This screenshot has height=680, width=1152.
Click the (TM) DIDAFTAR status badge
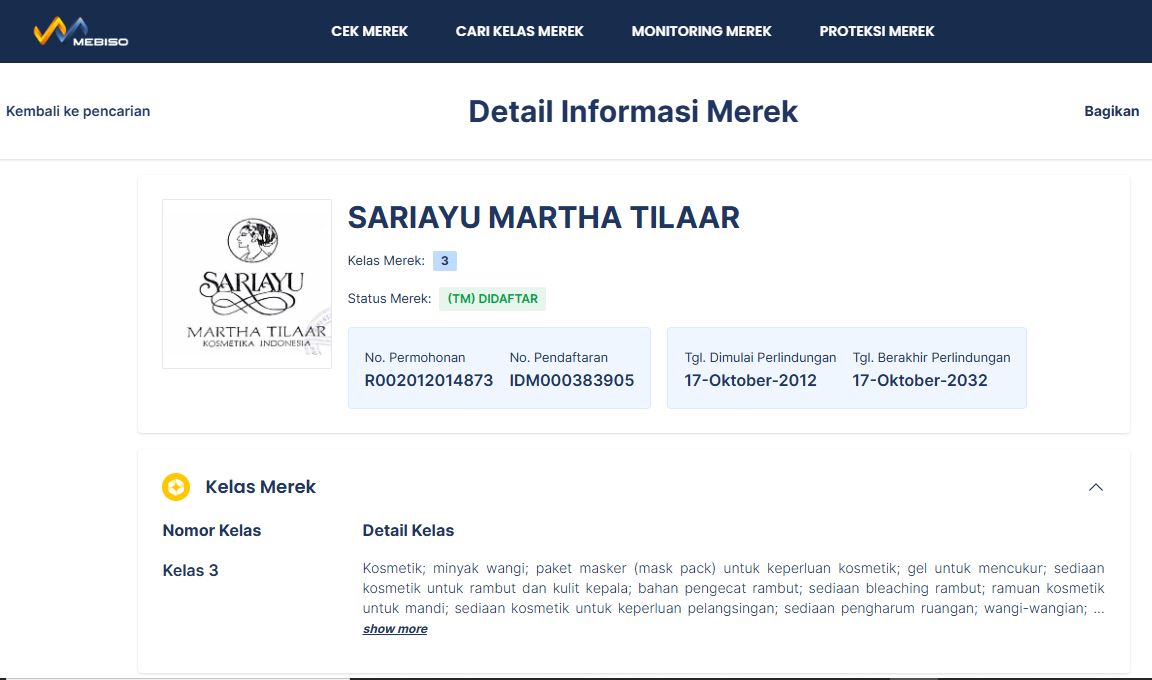[x=492, y=299]
